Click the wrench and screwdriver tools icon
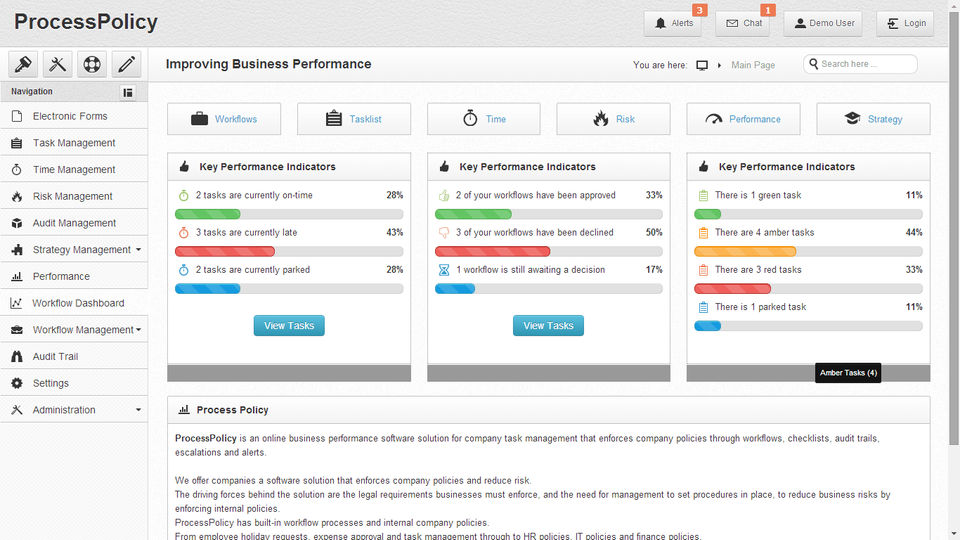 coord(57,64)
